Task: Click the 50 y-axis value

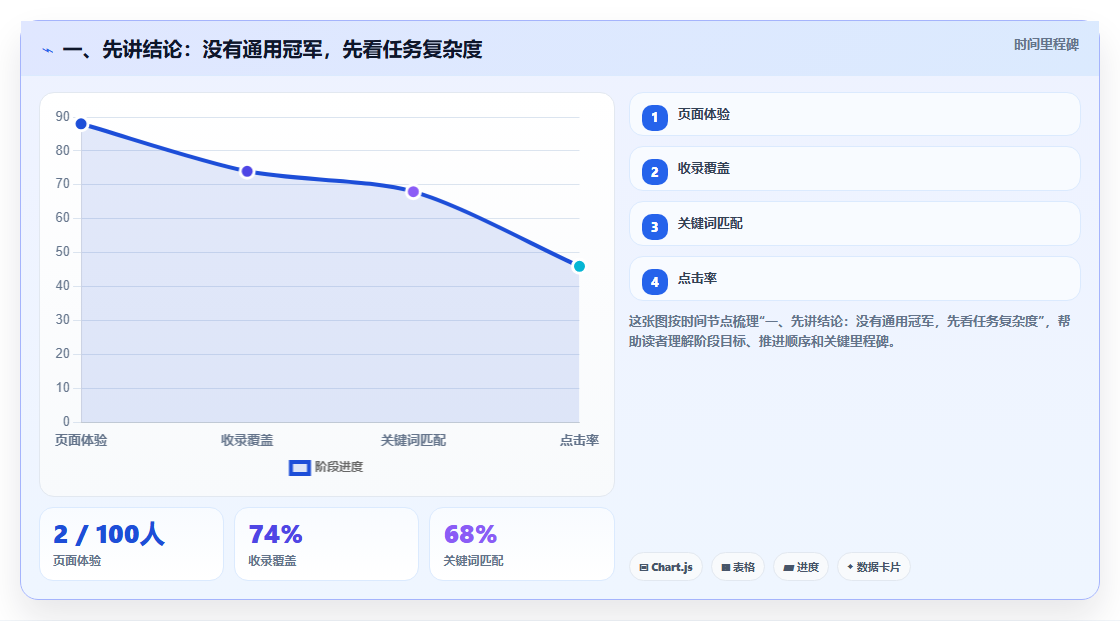Action: coord(63,252)
